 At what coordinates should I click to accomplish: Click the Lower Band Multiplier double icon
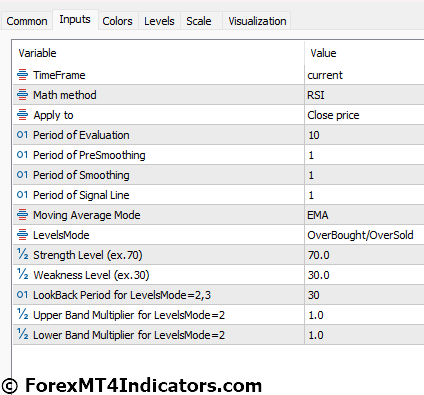[x=22, y=334]
